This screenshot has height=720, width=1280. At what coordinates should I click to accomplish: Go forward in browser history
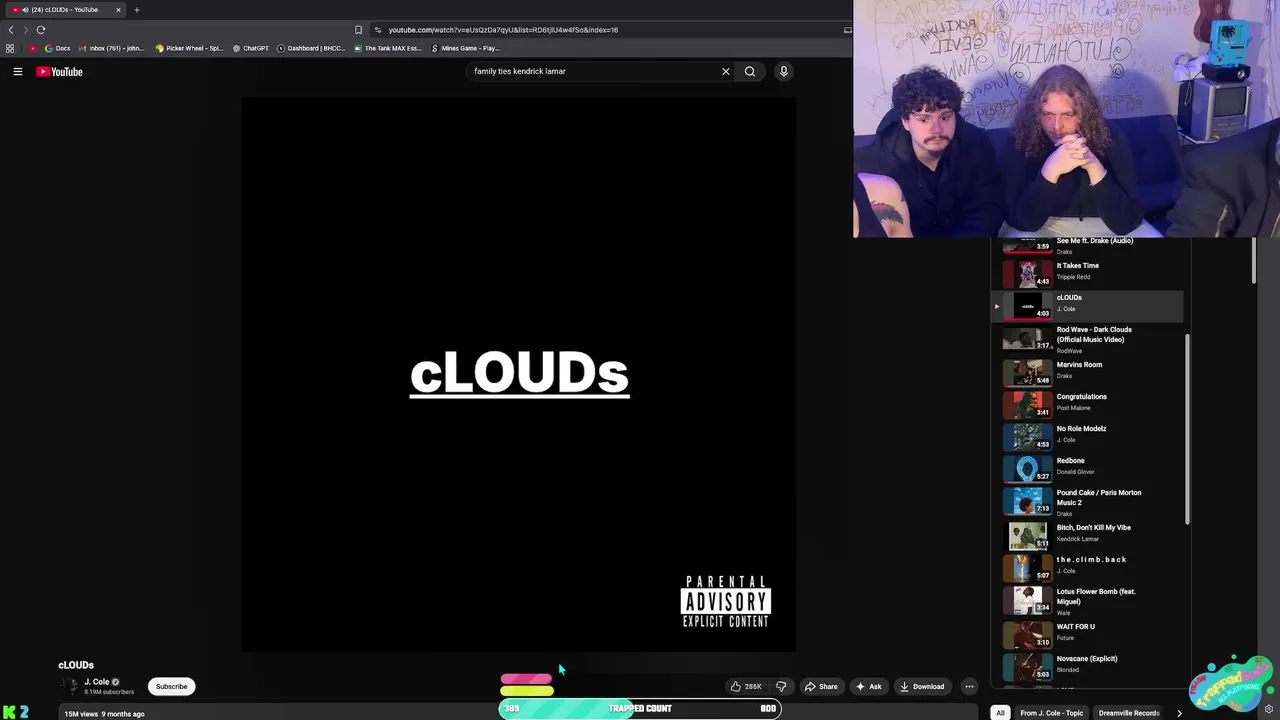26,30
